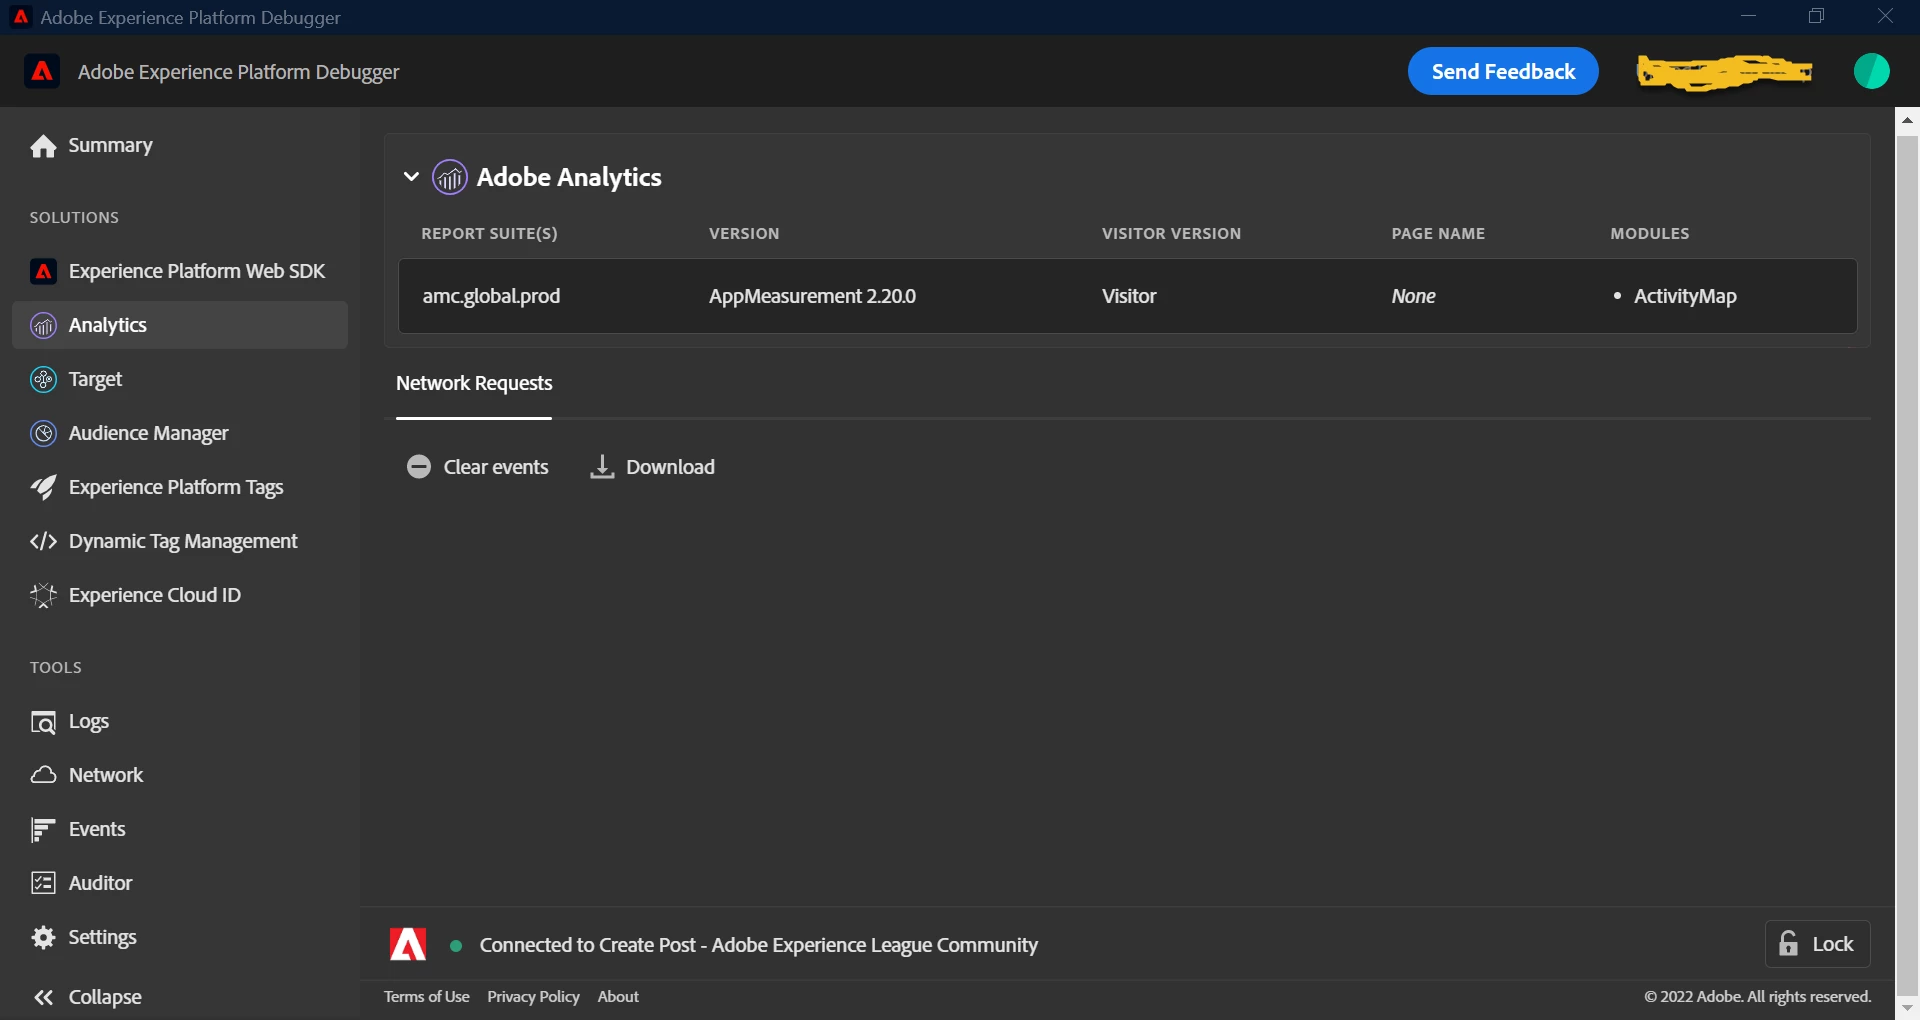Viewport: 1920px width, 1020px height.
Task: Open Target via its sidebar icon
Action: tap(43, 379)
